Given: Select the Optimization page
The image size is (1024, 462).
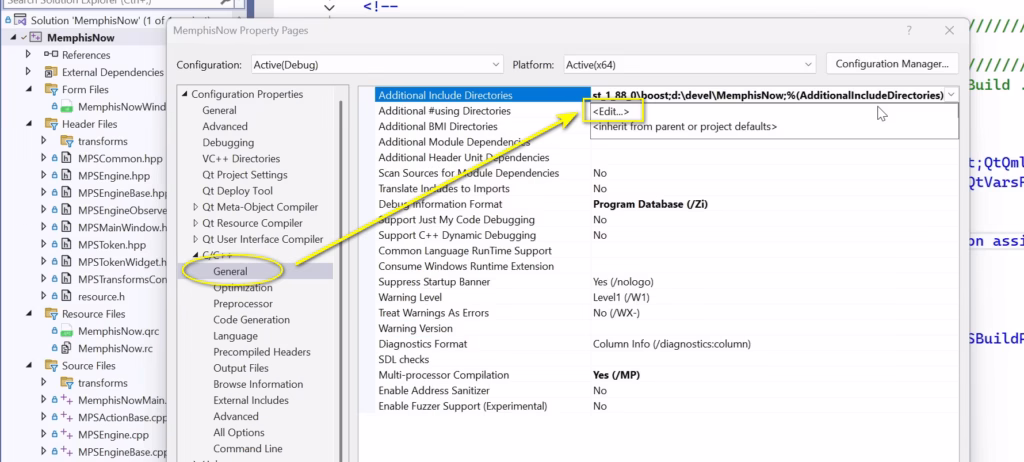Looking at the screenshot, I should tap(243, 288).
